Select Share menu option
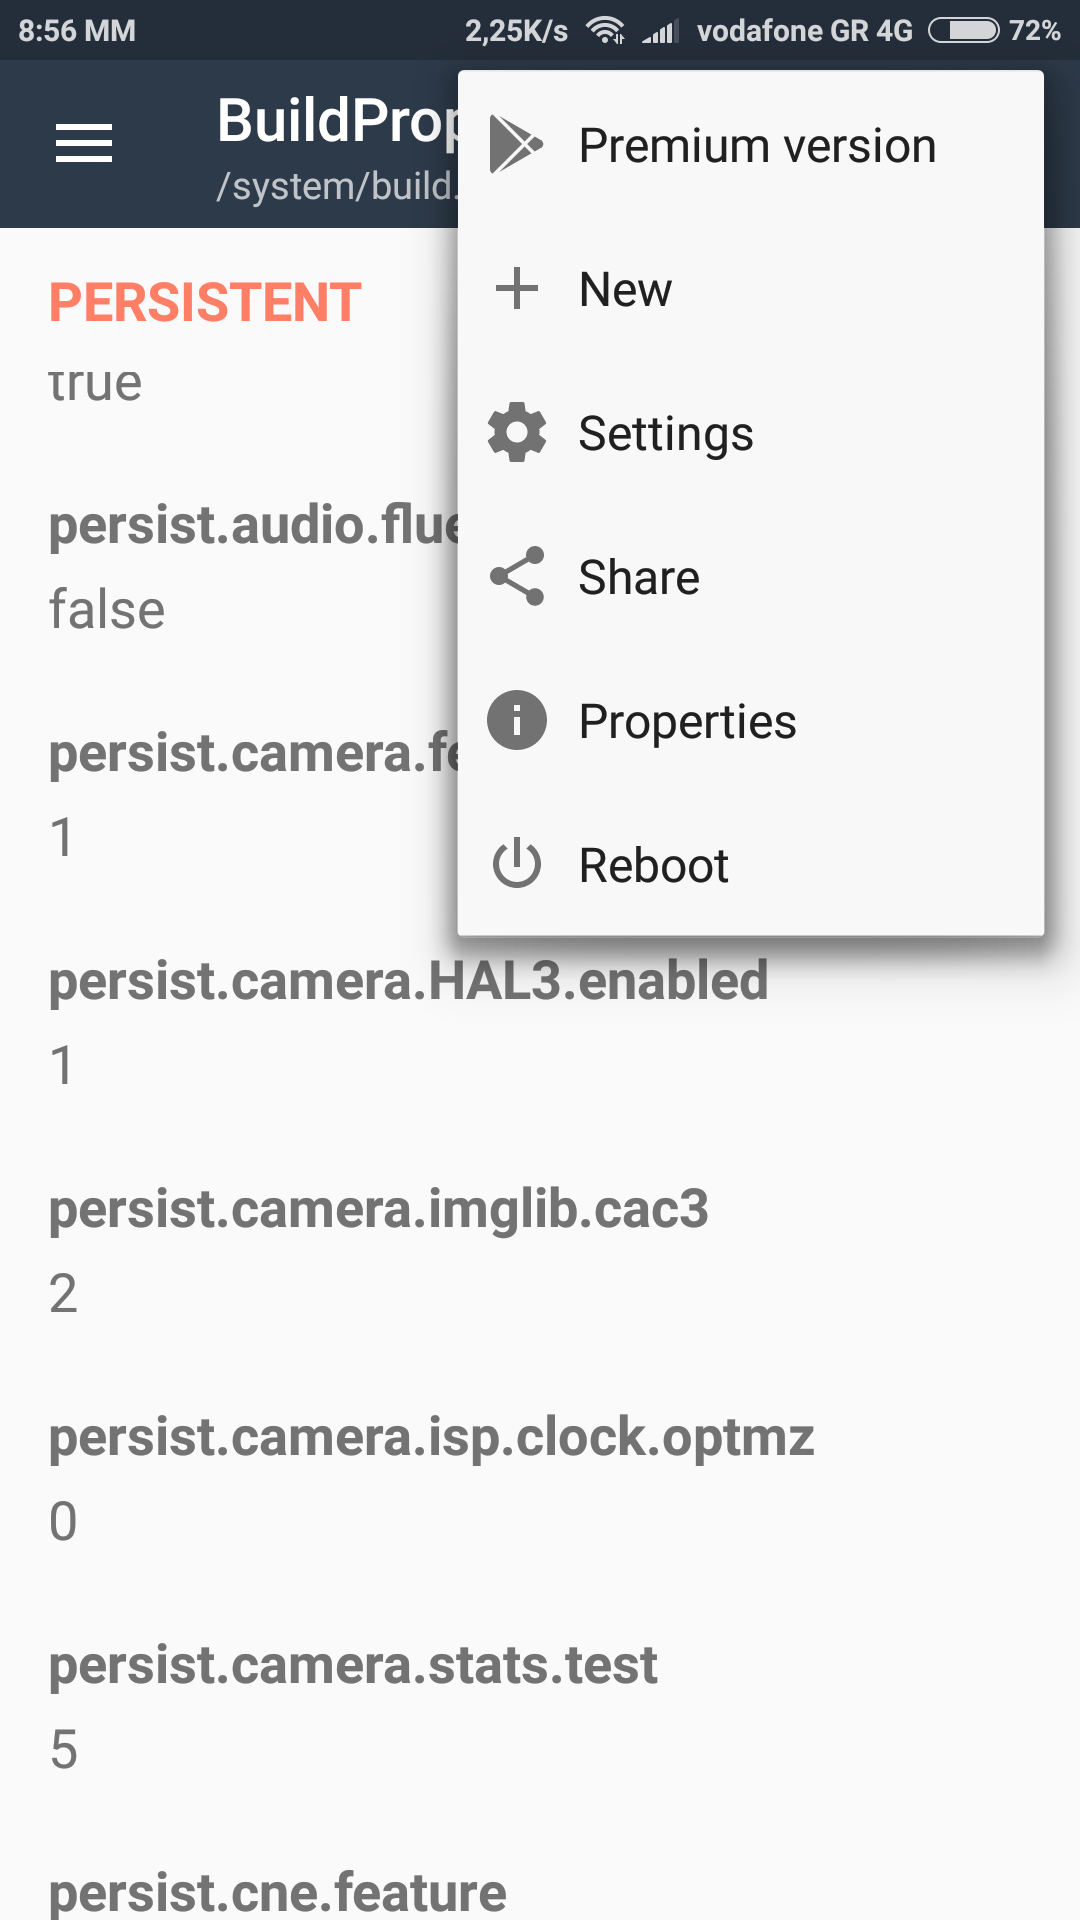 click(x=639, y=578)
